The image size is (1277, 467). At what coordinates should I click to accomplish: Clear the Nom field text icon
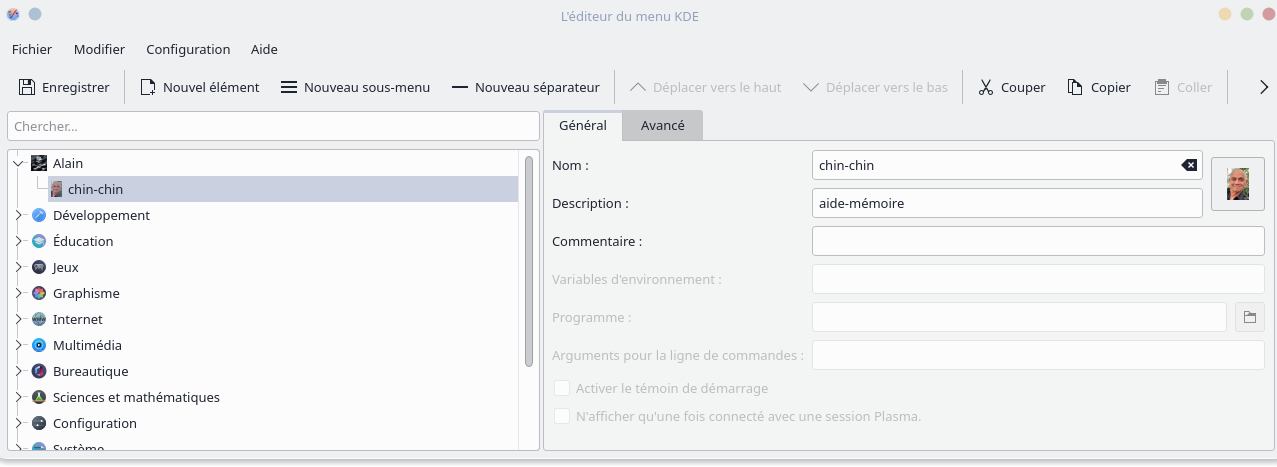[1189, 165]
